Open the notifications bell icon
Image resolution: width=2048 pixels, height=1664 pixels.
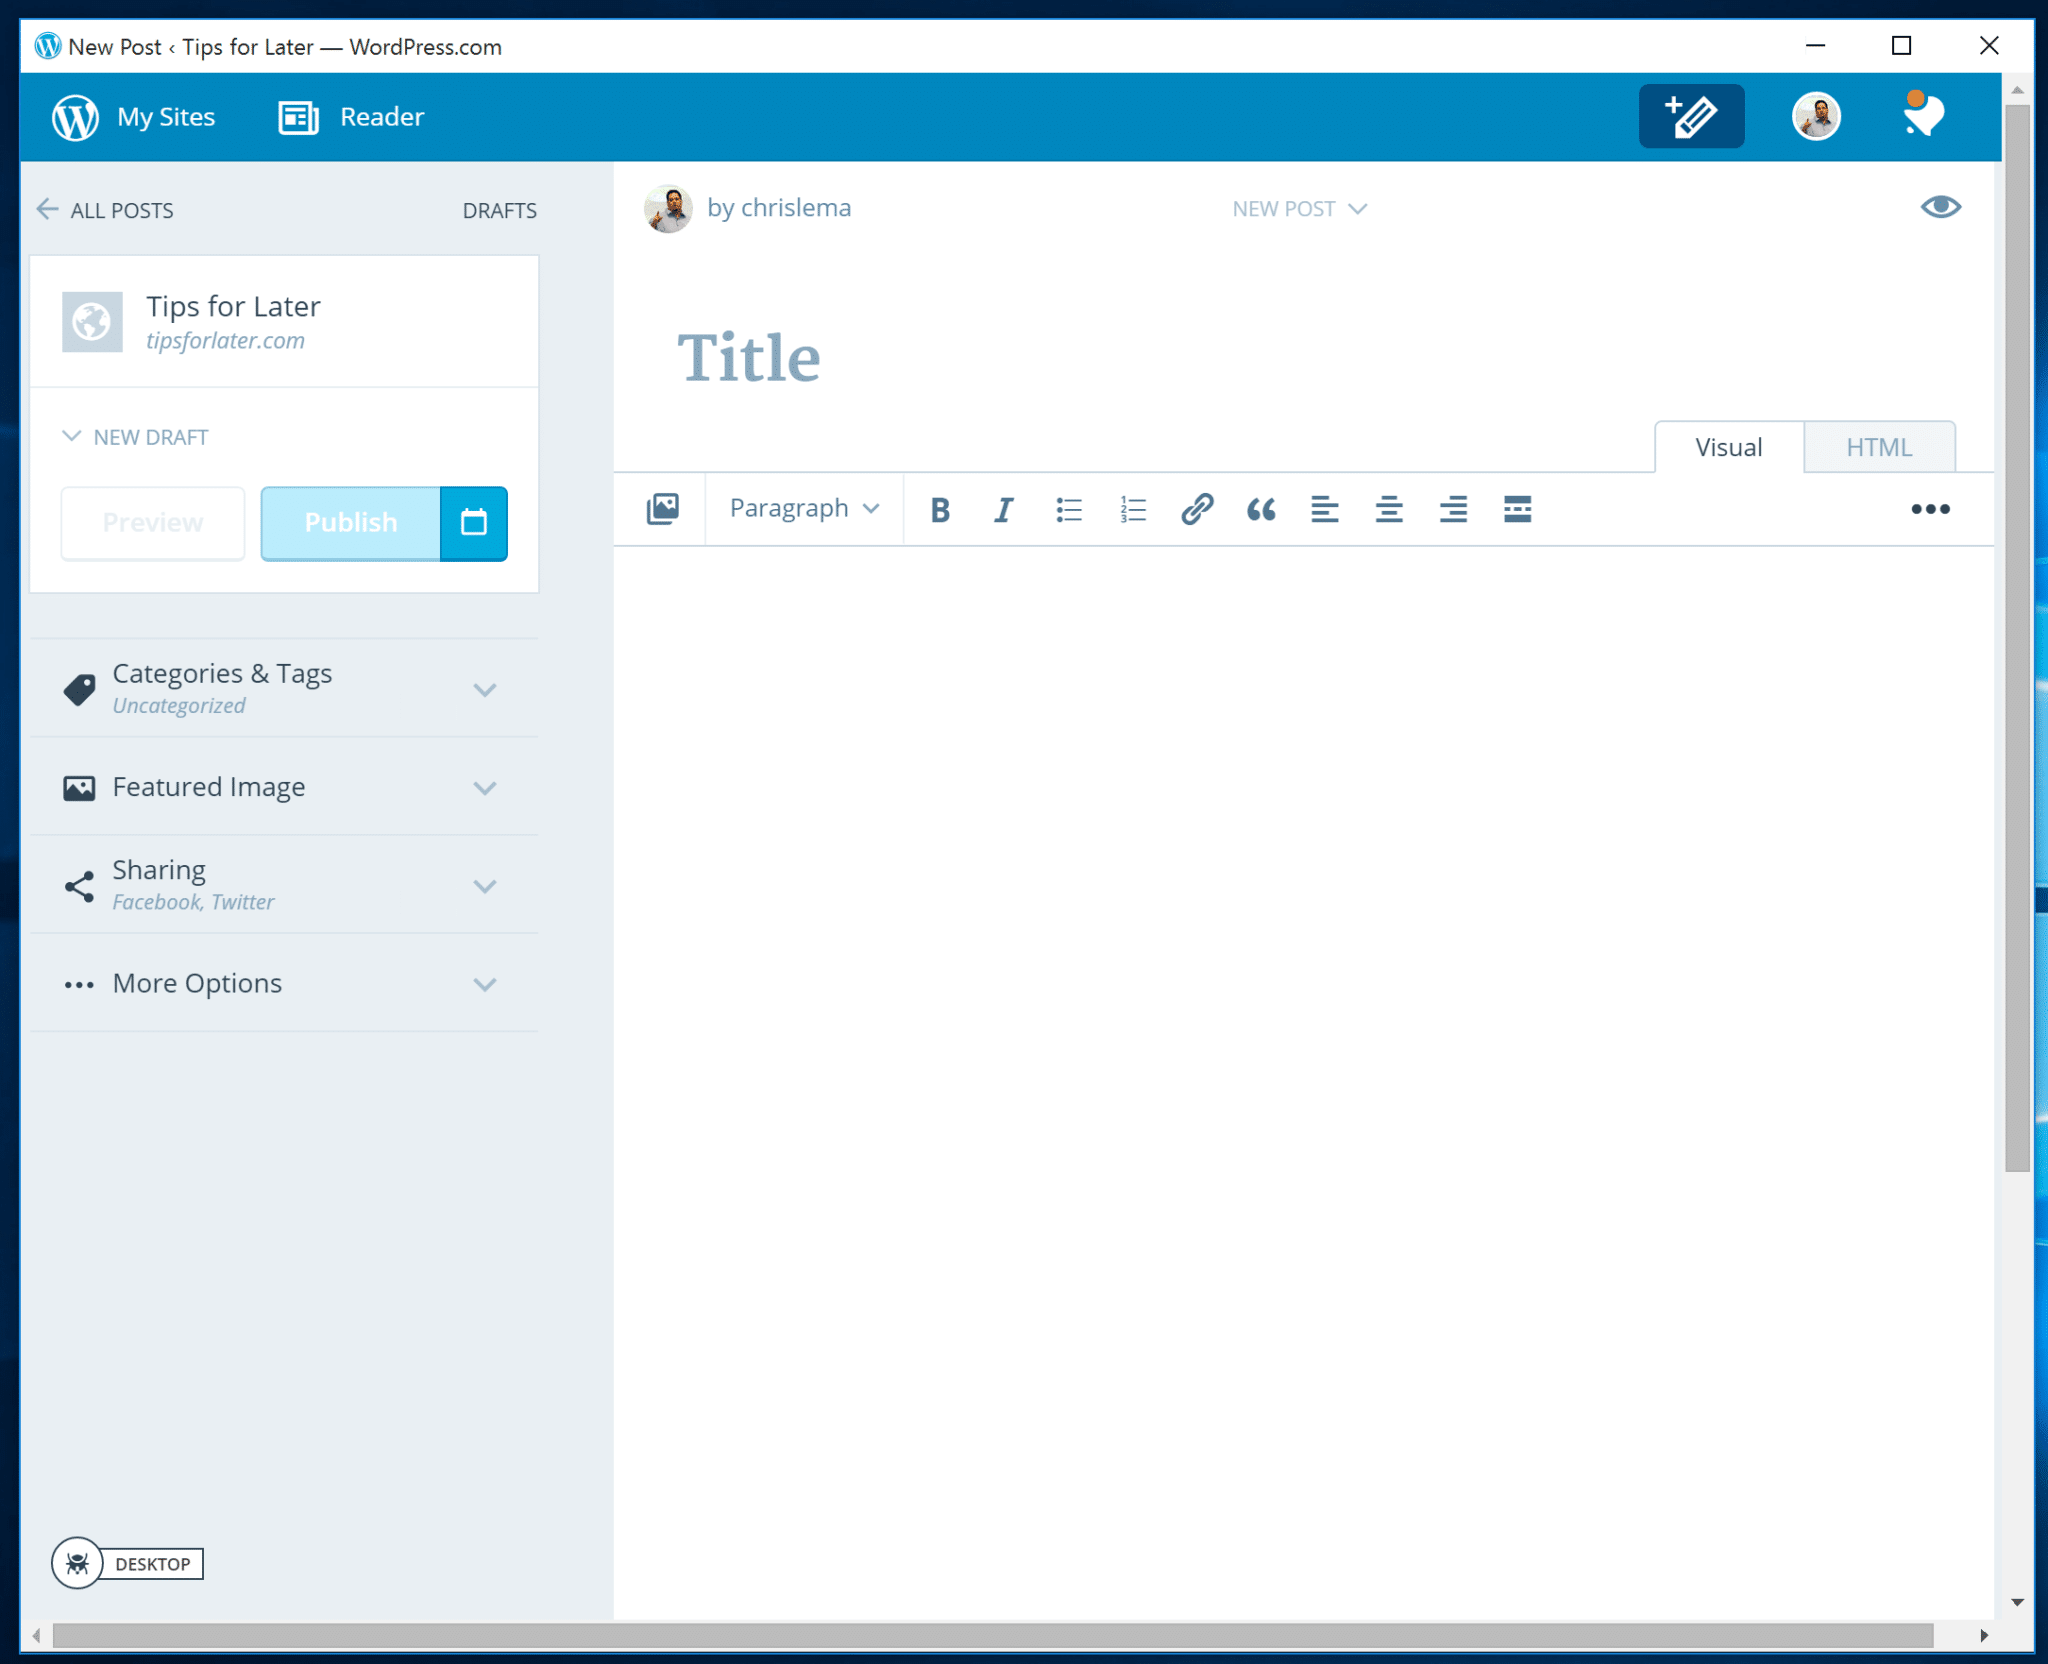click(1922, 116)
